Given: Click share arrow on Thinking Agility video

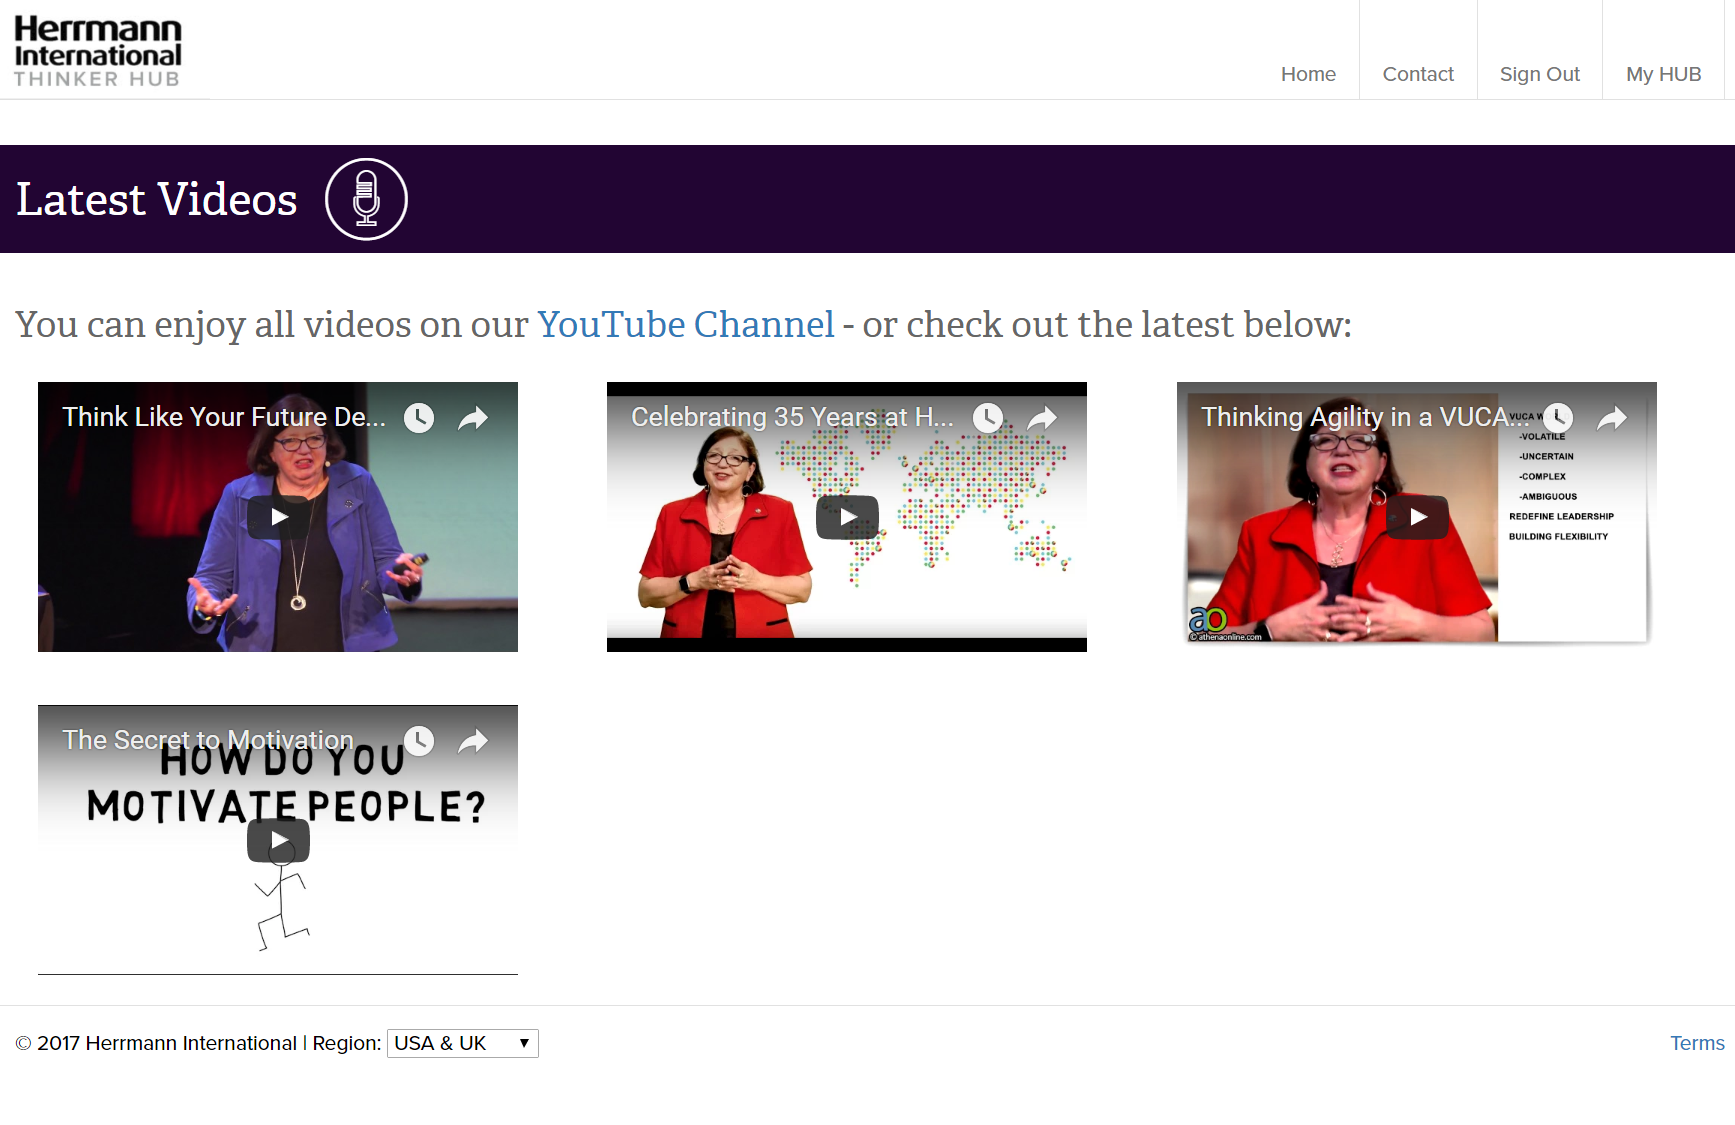Looking at the screenshot, I should pyautogui.click(x=1612, y=418).
